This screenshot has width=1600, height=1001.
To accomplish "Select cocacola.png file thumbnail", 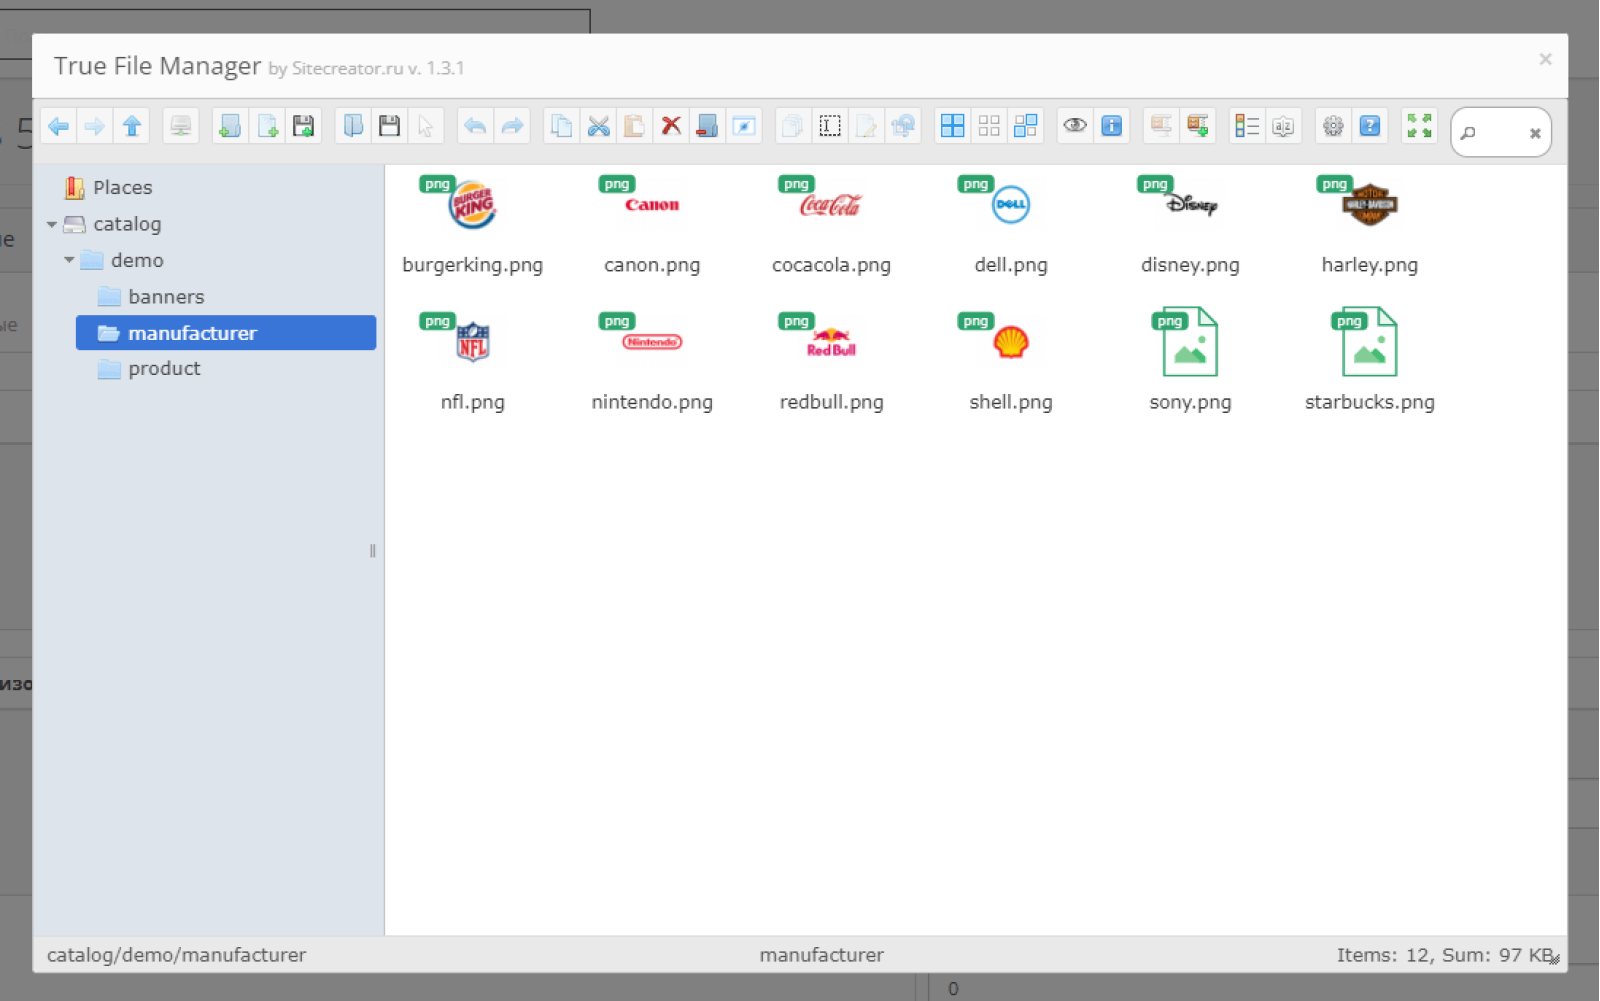I will (x=831, y=206).
